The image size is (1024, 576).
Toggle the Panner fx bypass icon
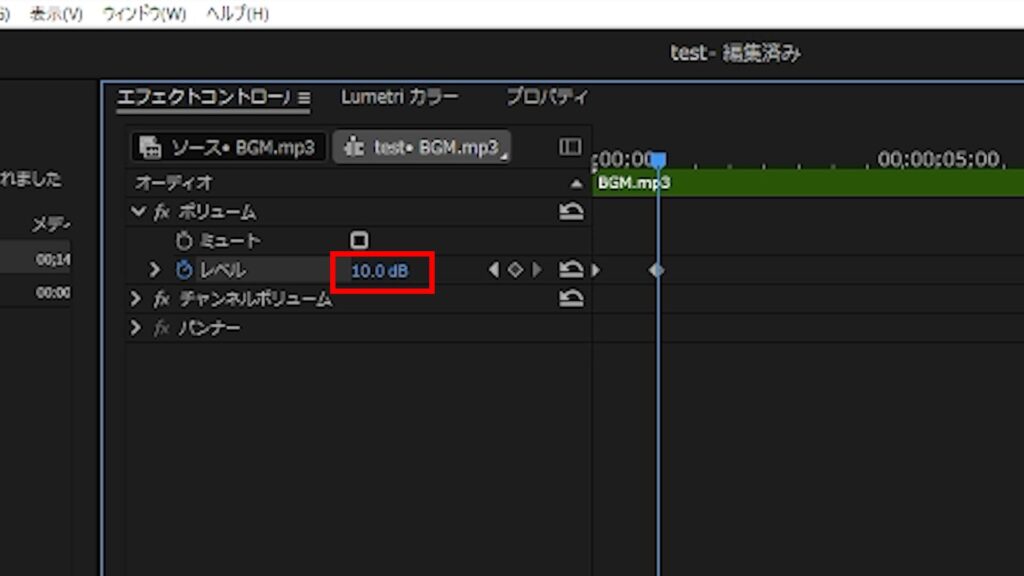pyautogui.click(x=161, y=328)
